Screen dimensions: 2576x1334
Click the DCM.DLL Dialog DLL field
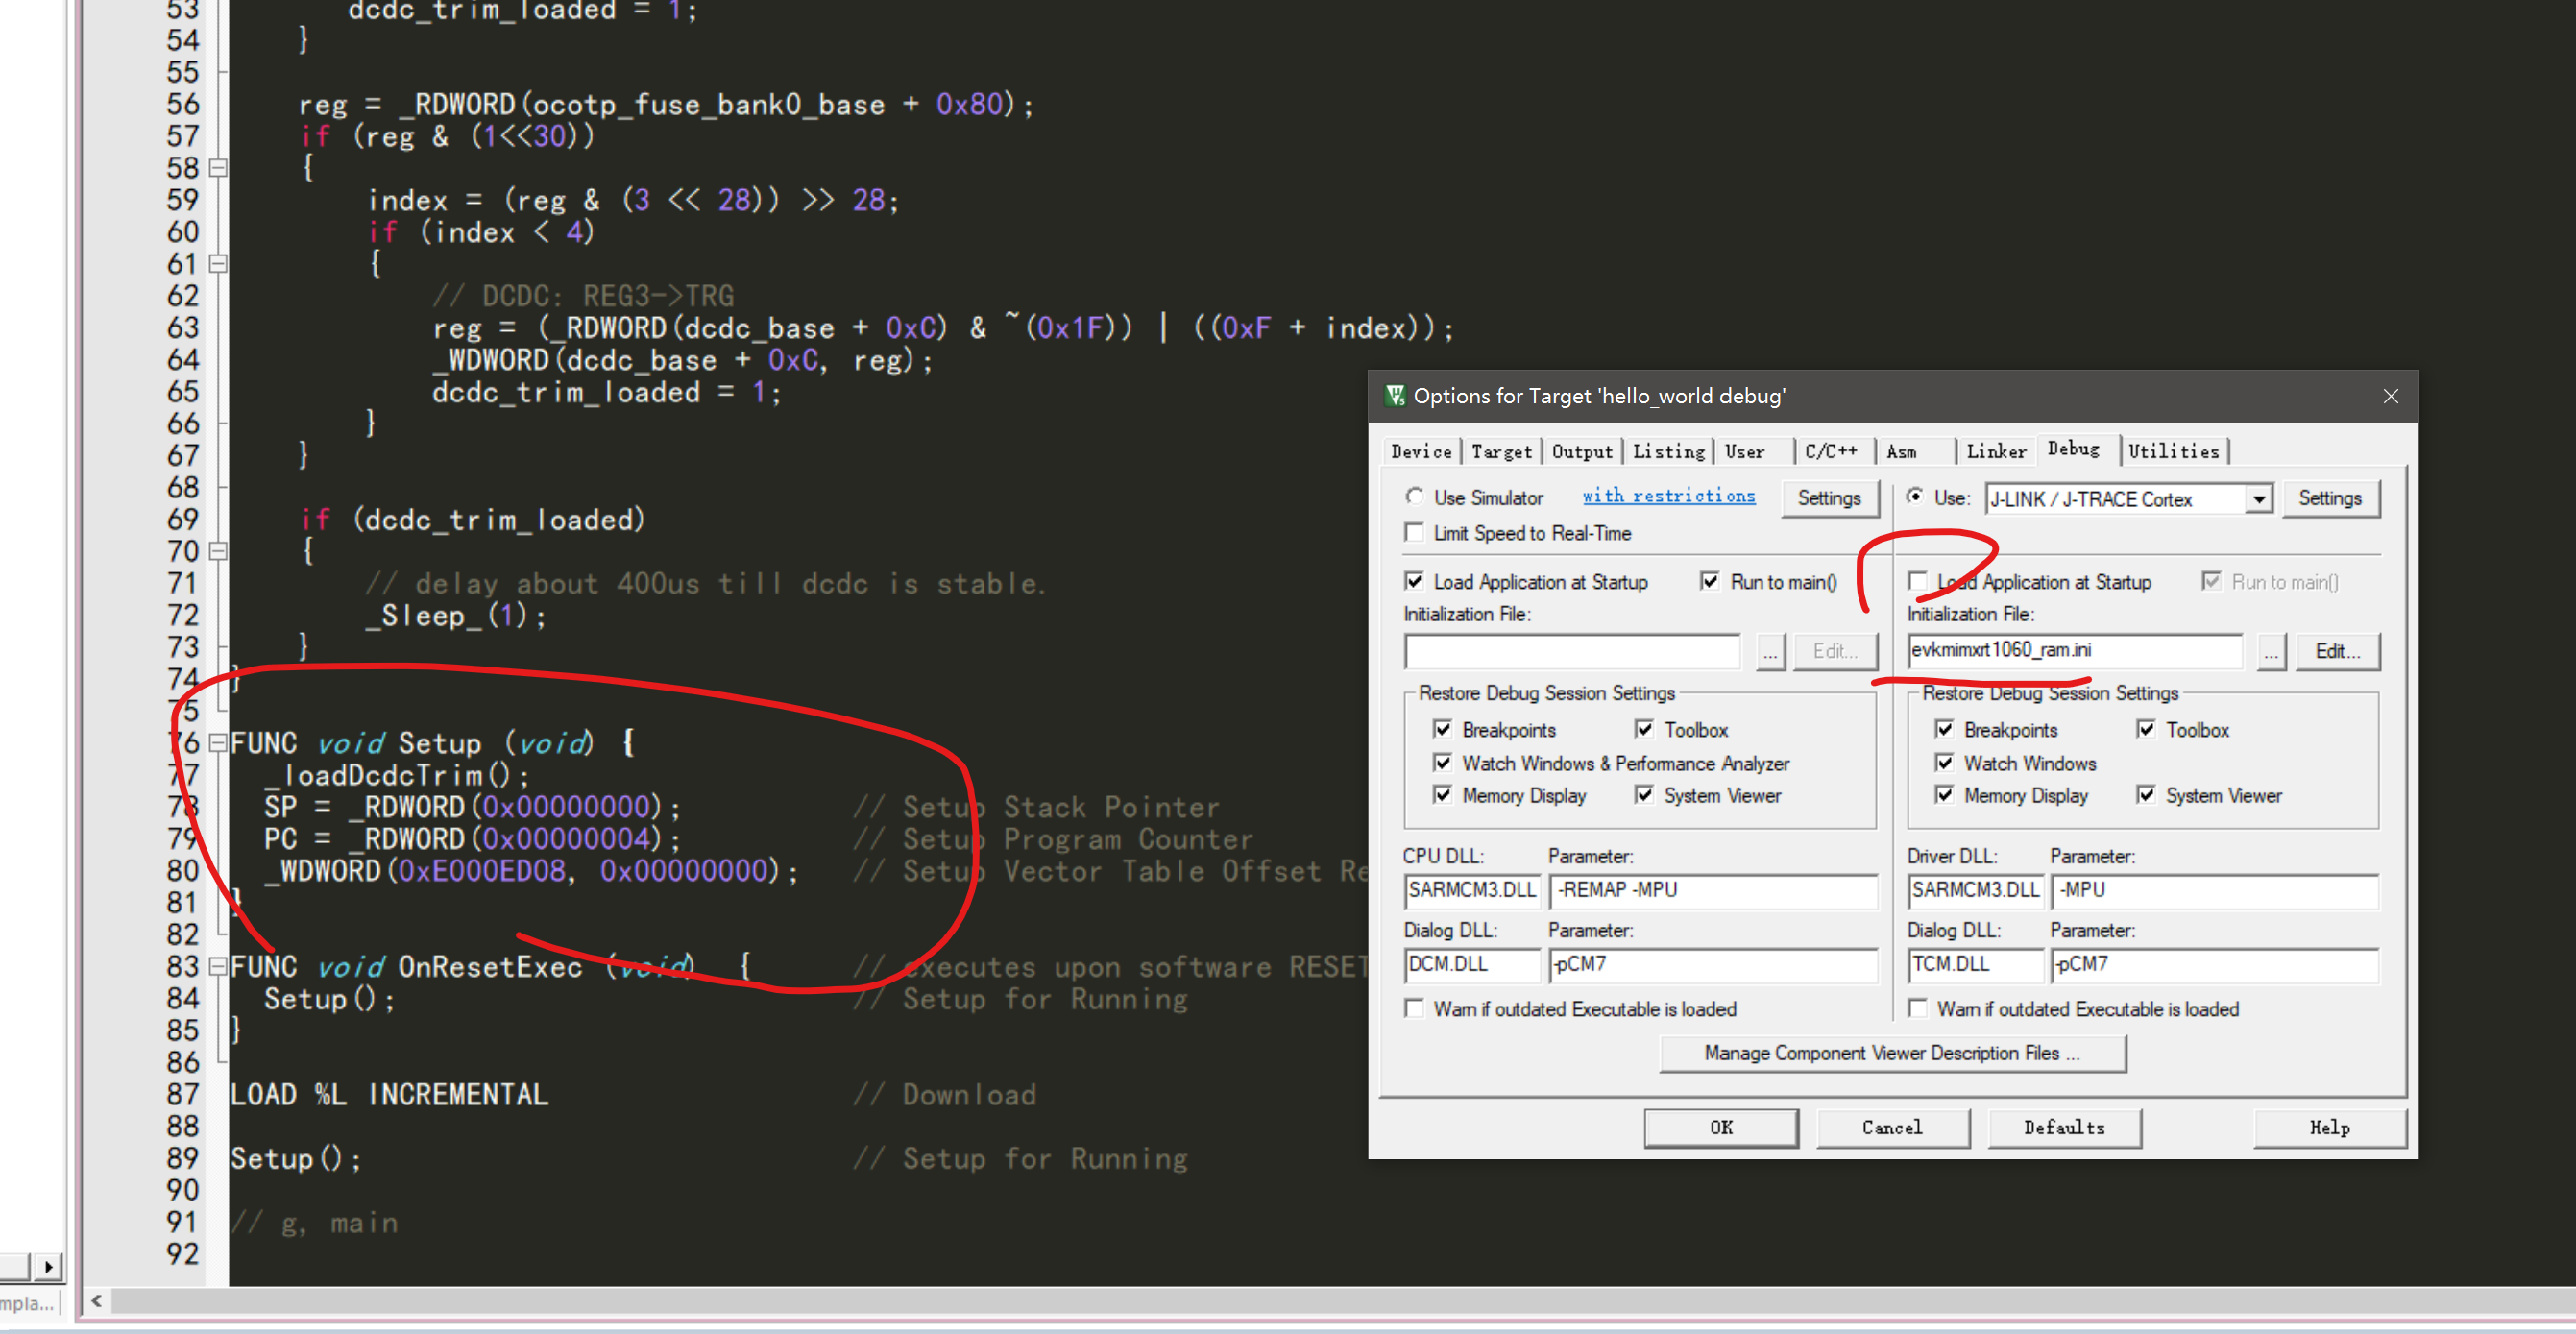click(x=1472, y=964)
